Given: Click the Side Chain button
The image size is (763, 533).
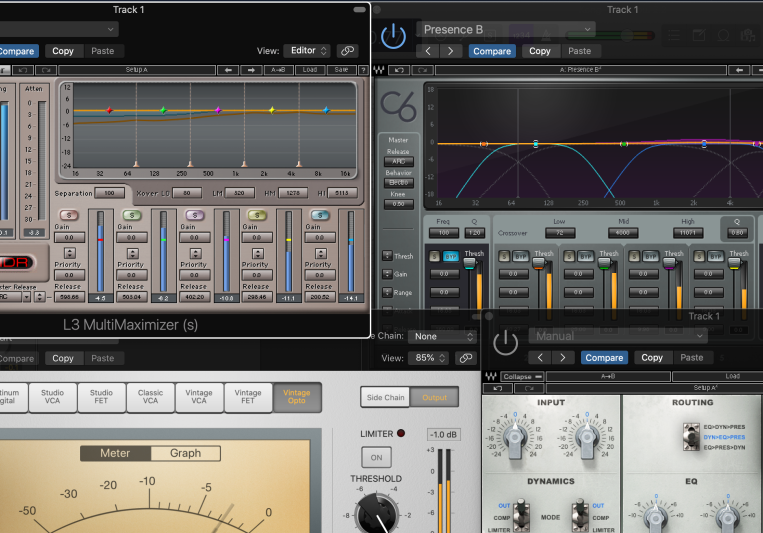Looking at the screenshot, I should [x=385, y=397].
